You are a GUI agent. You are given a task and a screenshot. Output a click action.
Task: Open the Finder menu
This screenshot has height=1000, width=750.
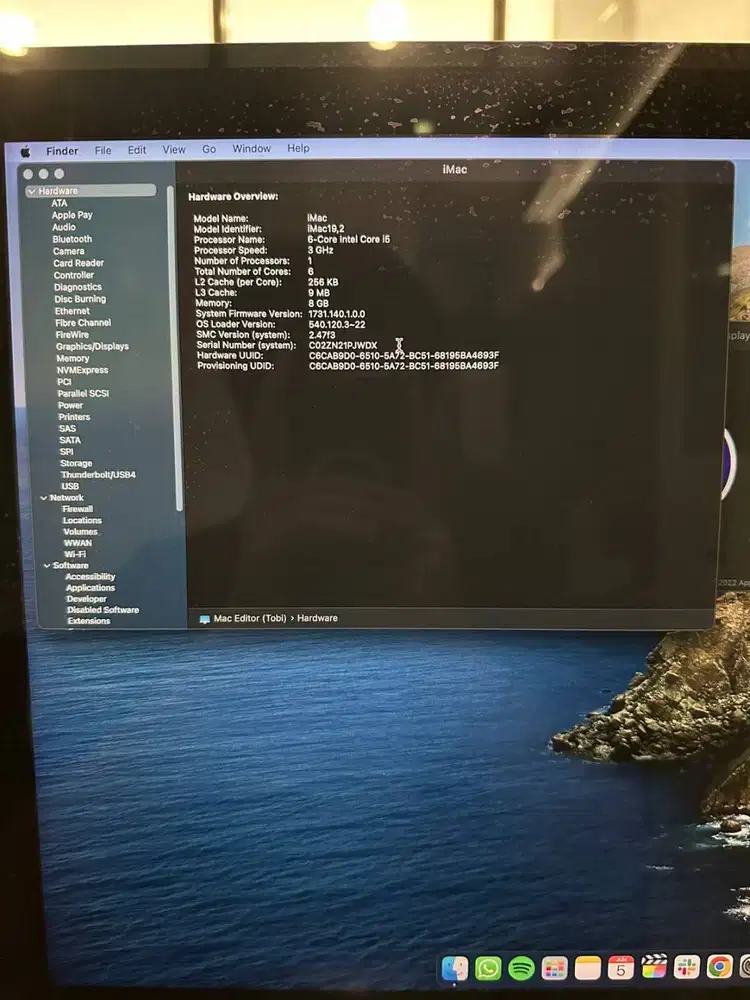[x=62, y=151]
